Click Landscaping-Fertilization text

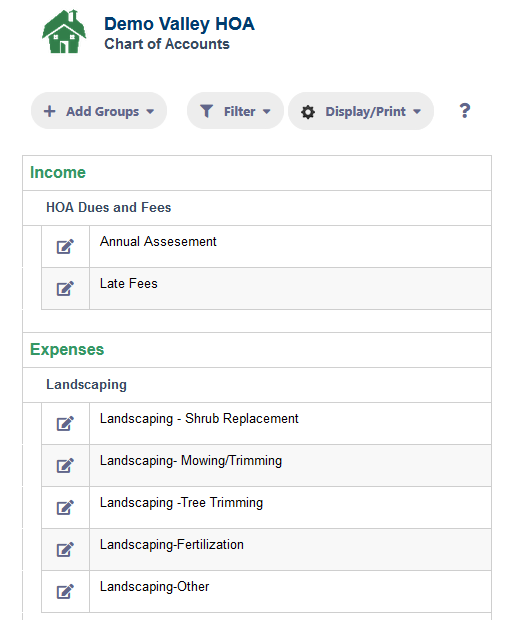tap(172, 544)
